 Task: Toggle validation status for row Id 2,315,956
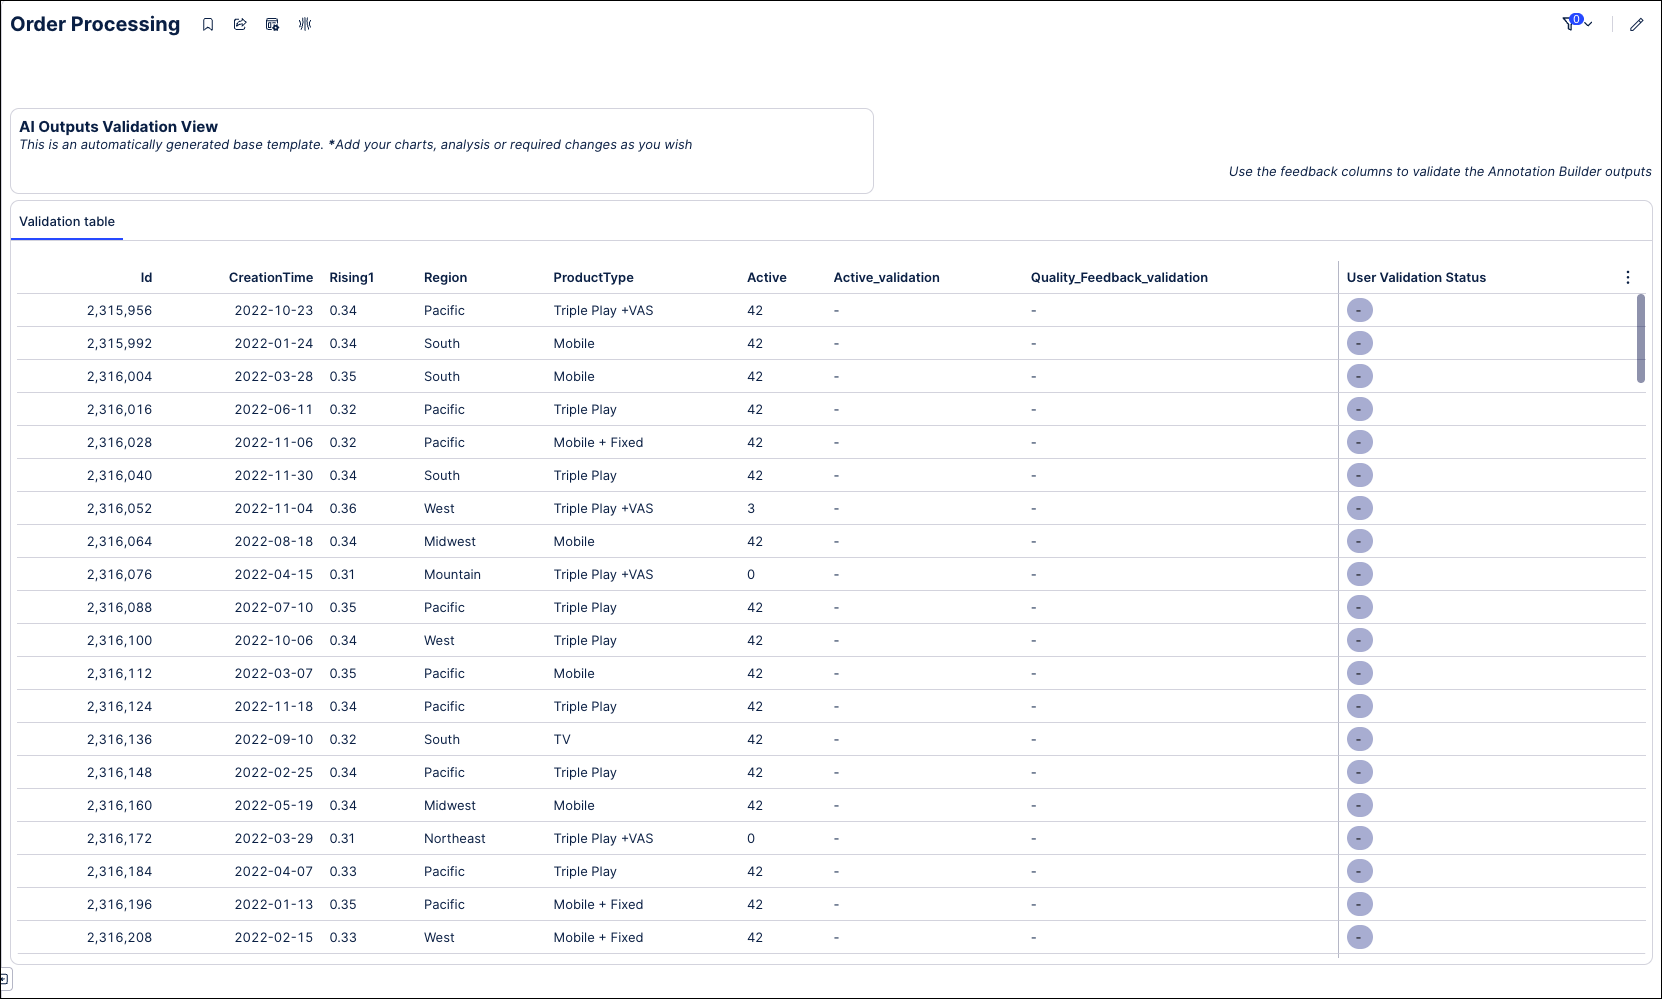(x=1359, y=310)
